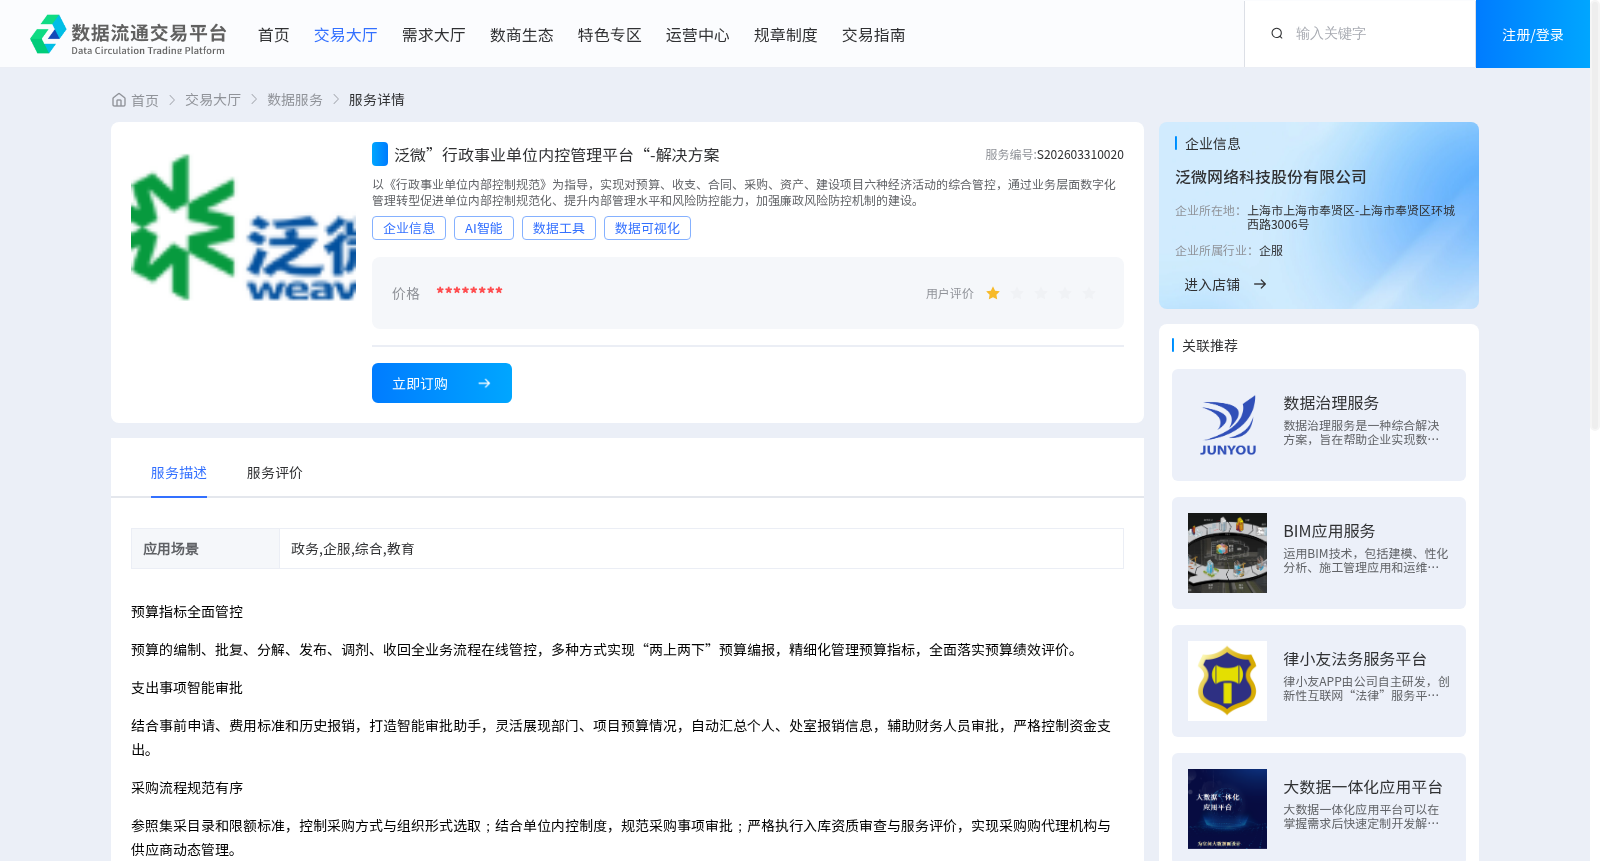
Task: Click the fourth rating star
Action: [x=1065, y=293]
